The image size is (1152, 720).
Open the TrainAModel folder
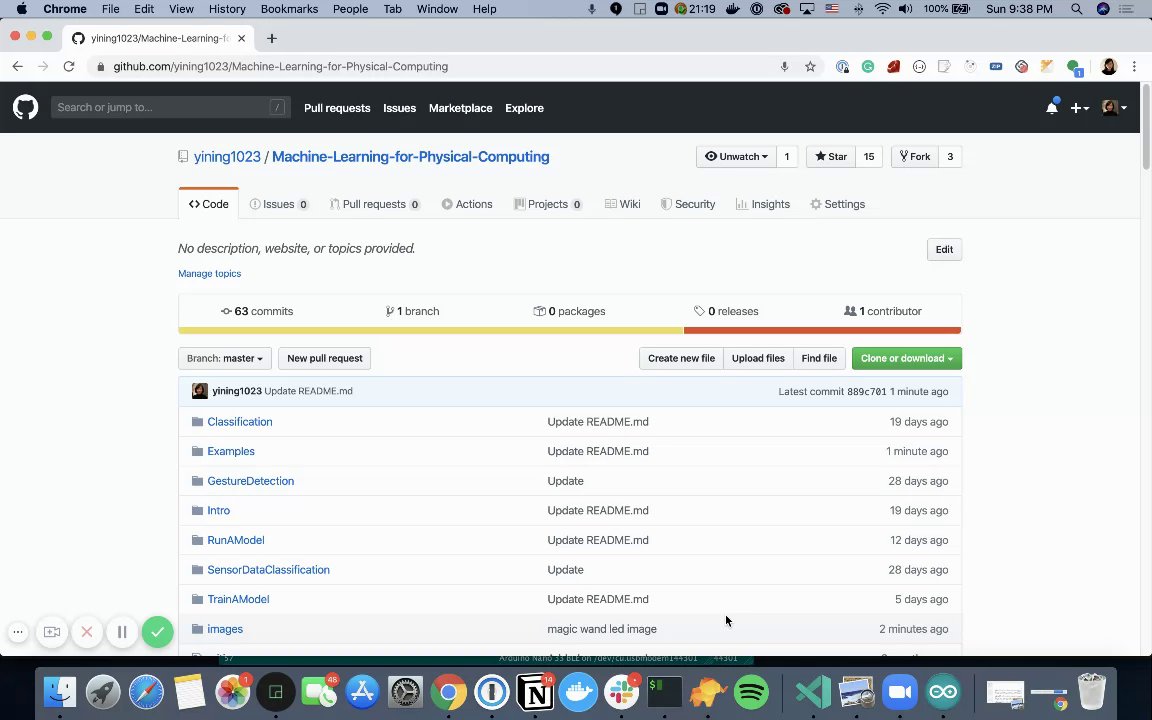[238, 600]
